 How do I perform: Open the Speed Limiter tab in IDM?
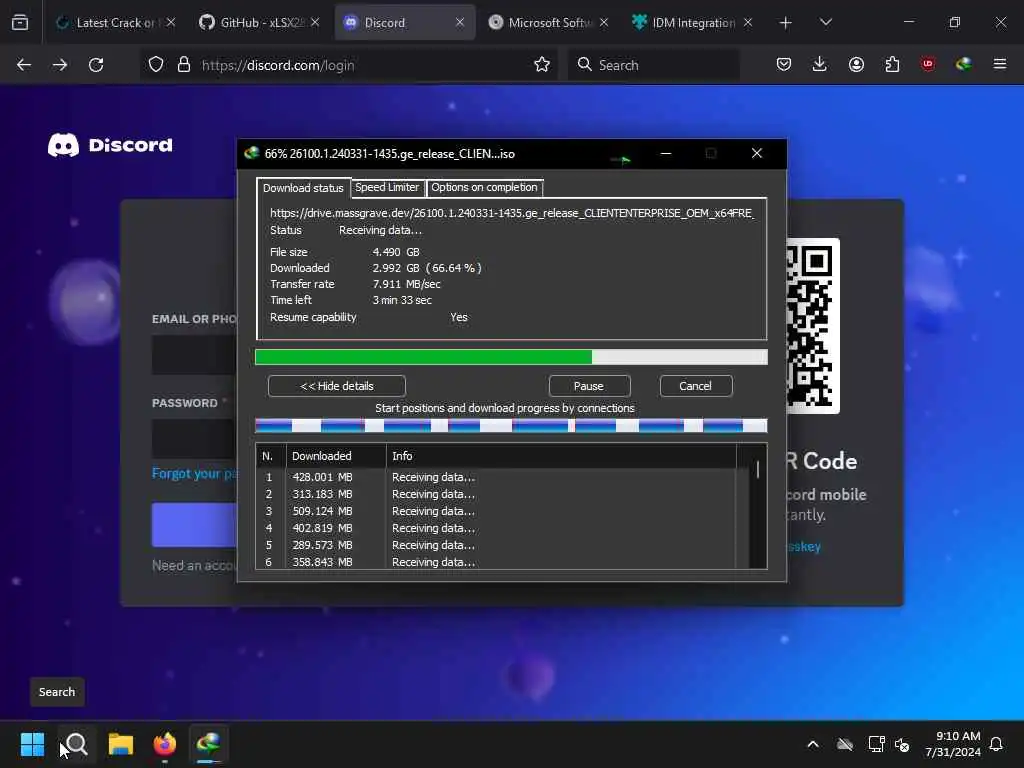click(387, 187)
